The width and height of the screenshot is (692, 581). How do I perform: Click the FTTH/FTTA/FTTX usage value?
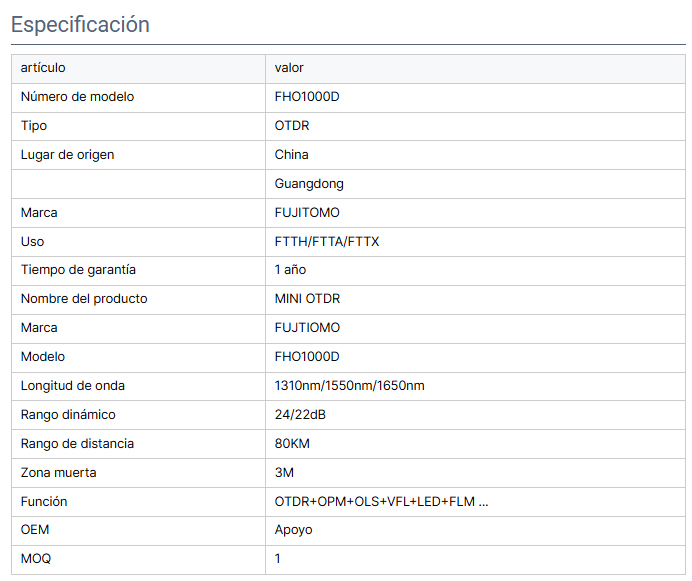point(327,241)
